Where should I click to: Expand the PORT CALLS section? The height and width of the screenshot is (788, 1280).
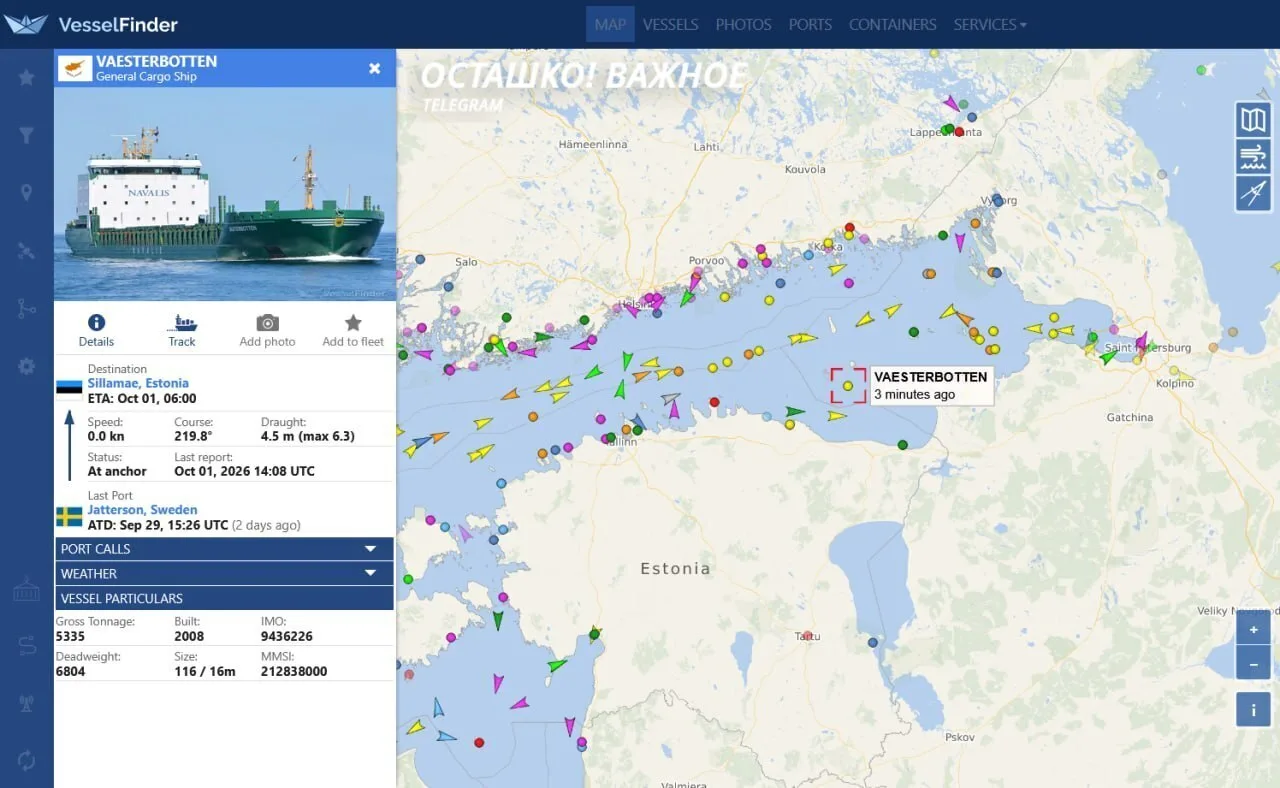pyautogui.click(x=225, y=549)
